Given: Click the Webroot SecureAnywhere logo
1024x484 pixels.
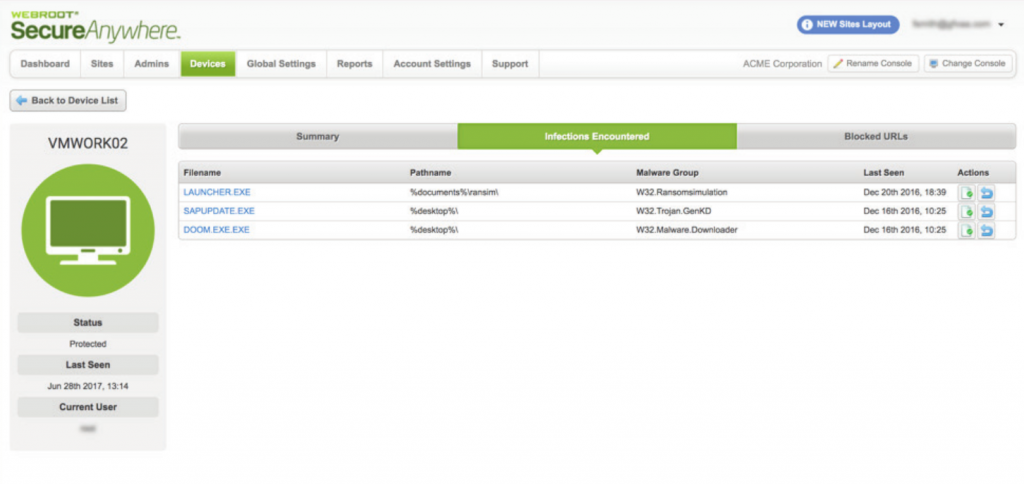Looking at the screenshot, I should point(95,27).
